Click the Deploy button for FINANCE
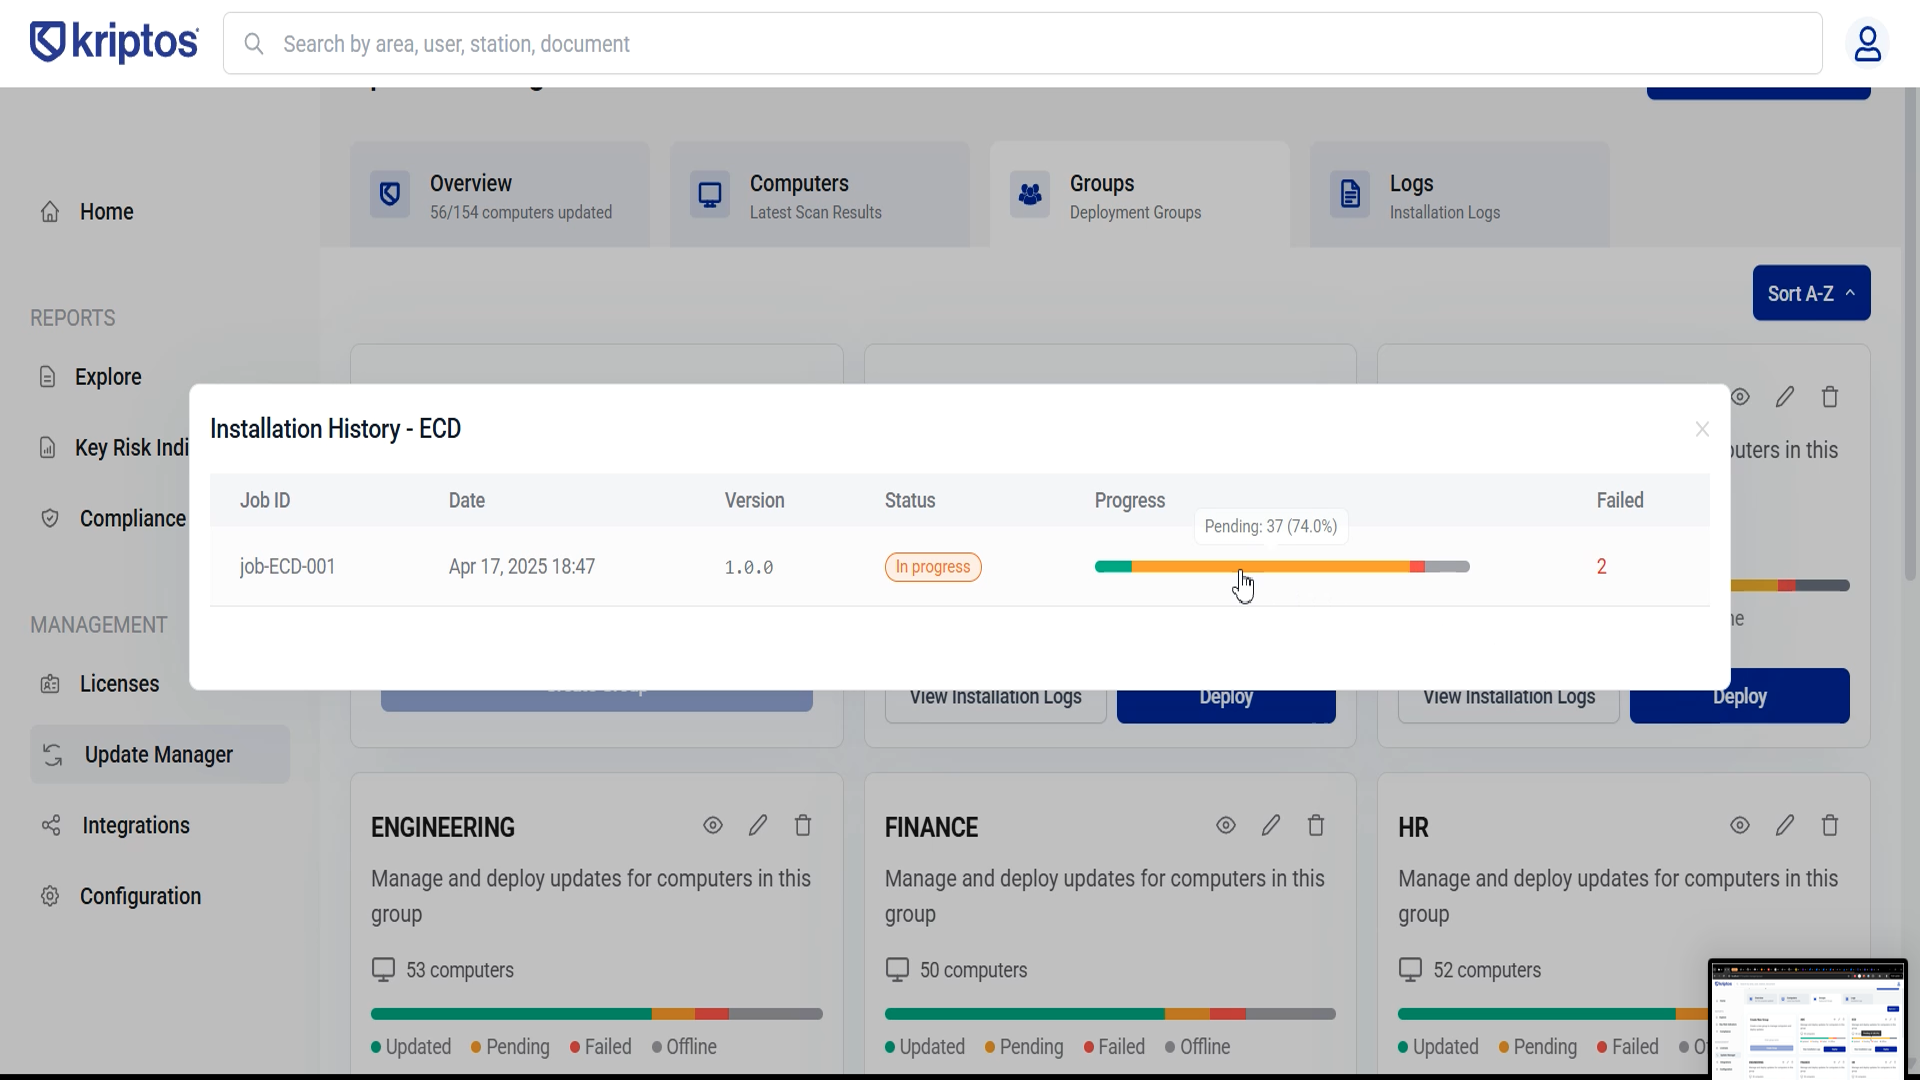The height and width of the screenshot is (1080, 1920). tap(1226, 696)
